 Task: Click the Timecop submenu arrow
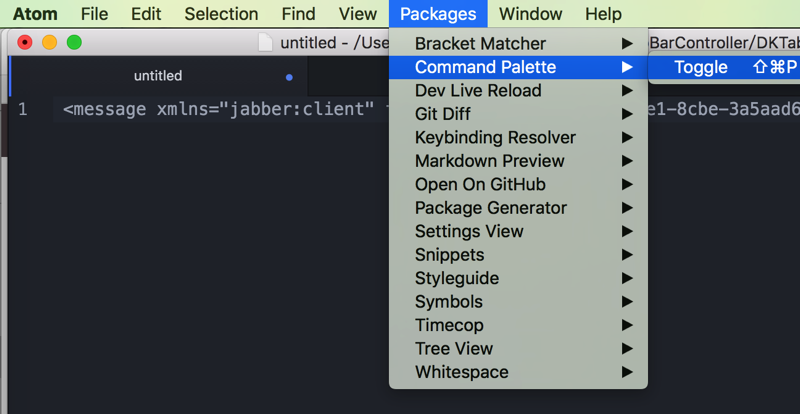coord(627,326)
